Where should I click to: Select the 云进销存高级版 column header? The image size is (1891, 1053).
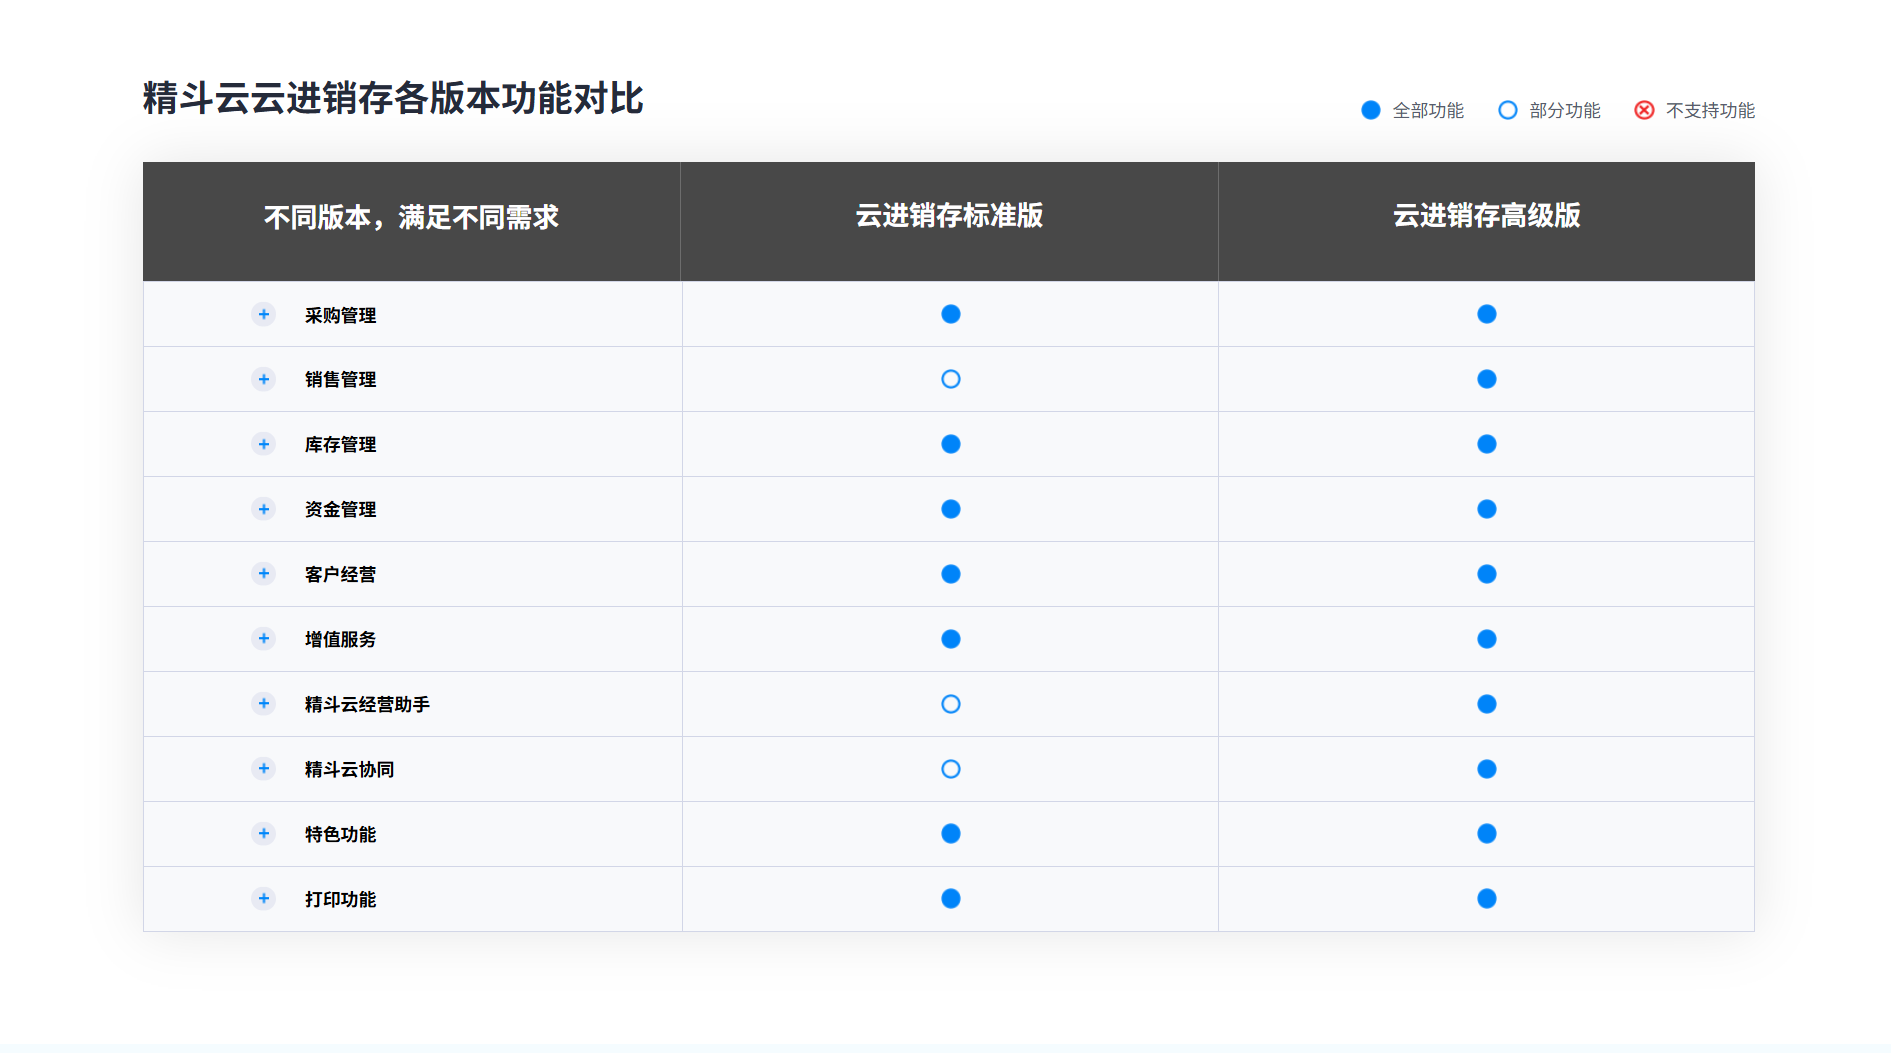1486,216
